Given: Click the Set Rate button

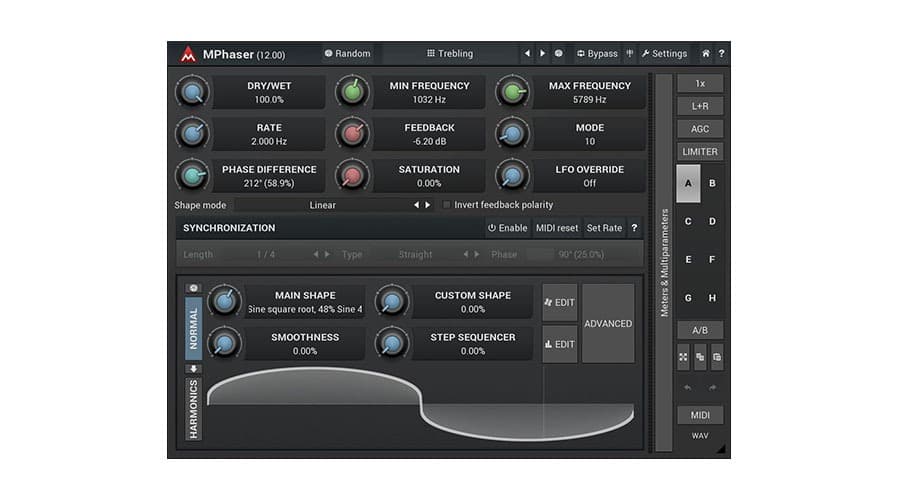Looking at the screenshot, I should tap(604, 228).
